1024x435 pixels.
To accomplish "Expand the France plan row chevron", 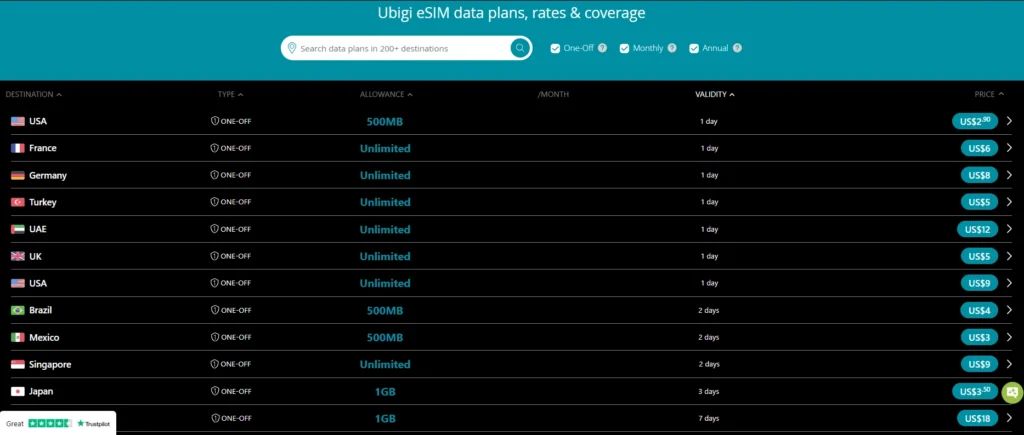I will (1009, 148).
